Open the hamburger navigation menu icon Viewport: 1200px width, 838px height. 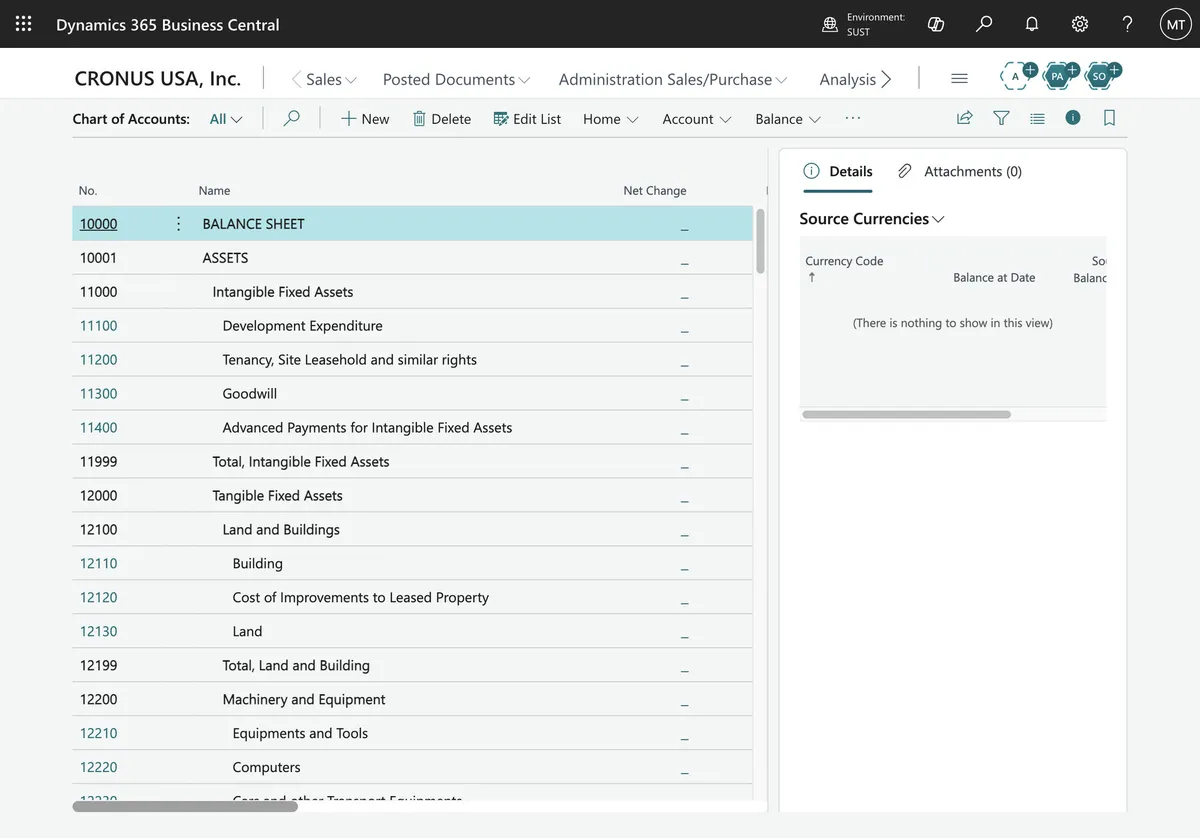(x=959, y=78)
